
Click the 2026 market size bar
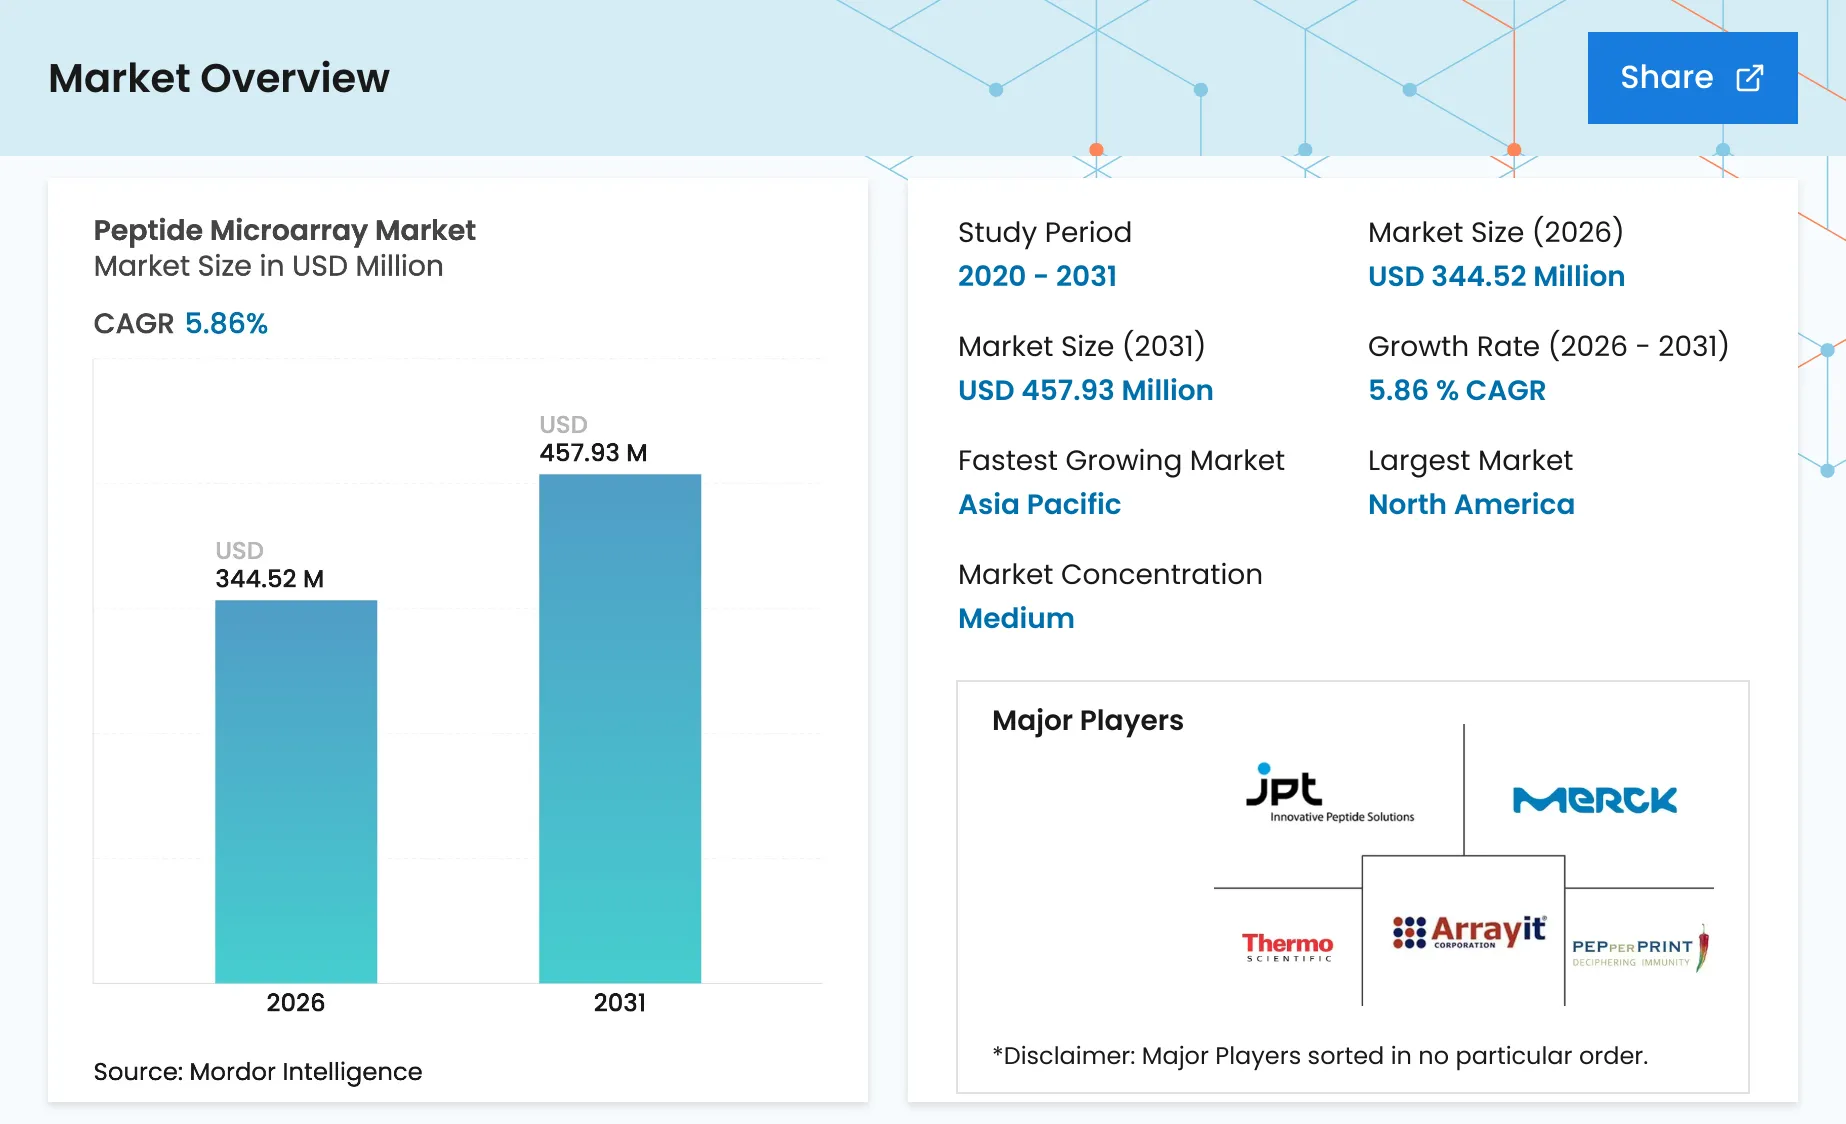click(x=295, y=790)
